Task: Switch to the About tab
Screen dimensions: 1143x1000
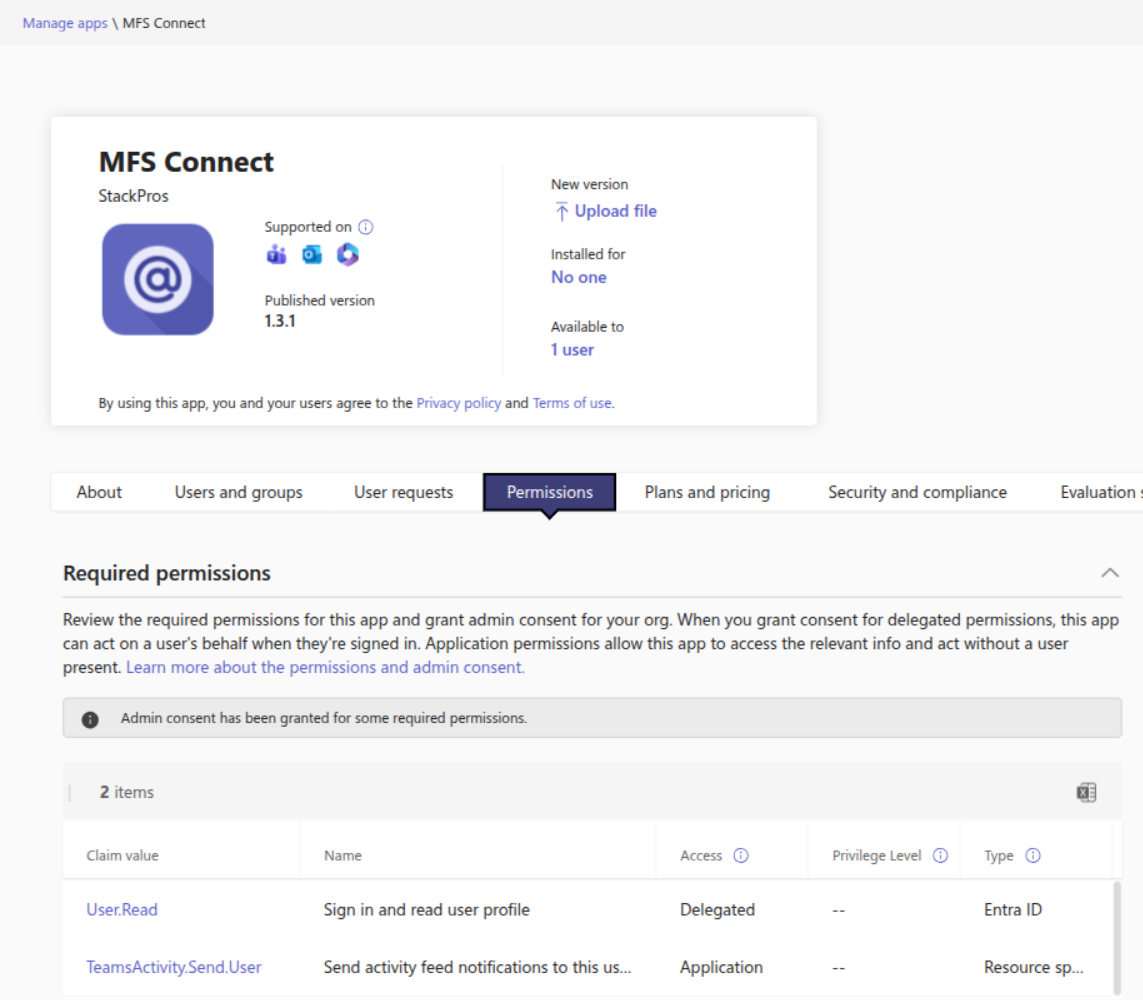Action: [99, 492]
